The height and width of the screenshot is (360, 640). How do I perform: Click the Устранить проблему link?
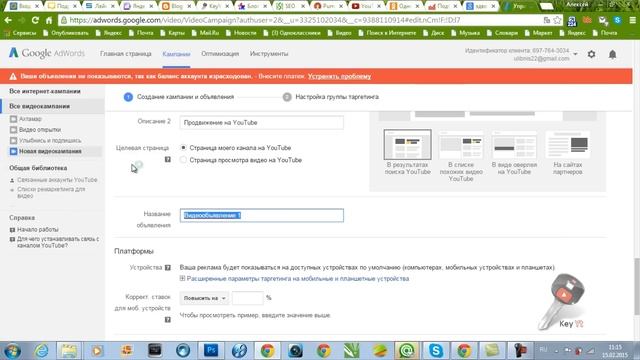tap(340, 76)
